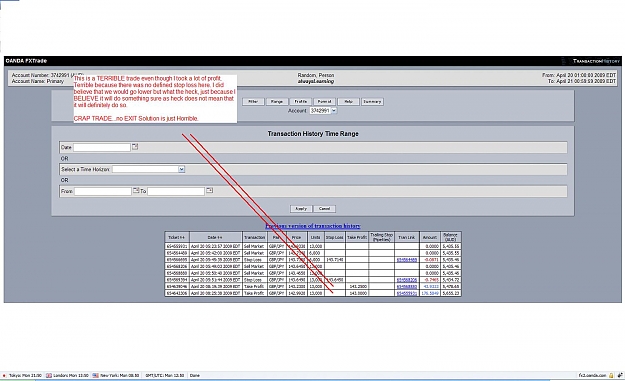Select final balance value 5,655.23
The image size is (625, 381).
click(x=451, y=293)
